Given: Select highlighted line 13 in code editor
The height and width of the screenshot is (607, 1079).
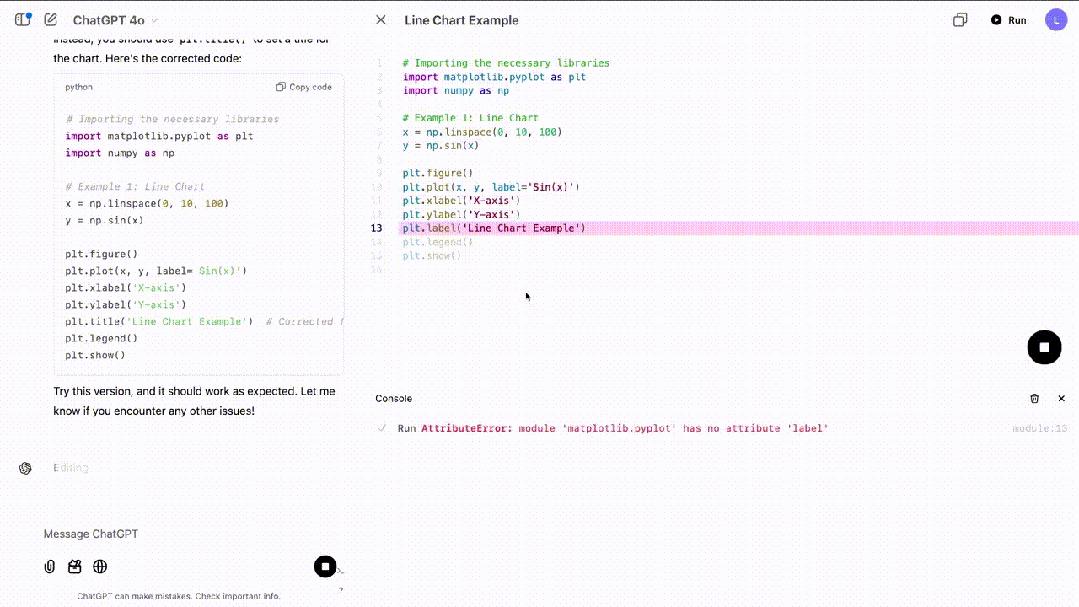Looking at the screenshot, I should [x=494, y=228].
